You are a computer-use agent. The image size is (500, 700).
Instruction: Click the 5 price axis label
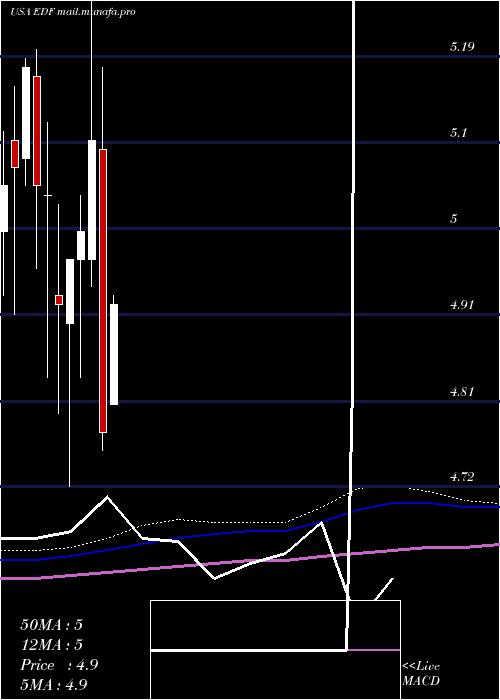point(454,219)
